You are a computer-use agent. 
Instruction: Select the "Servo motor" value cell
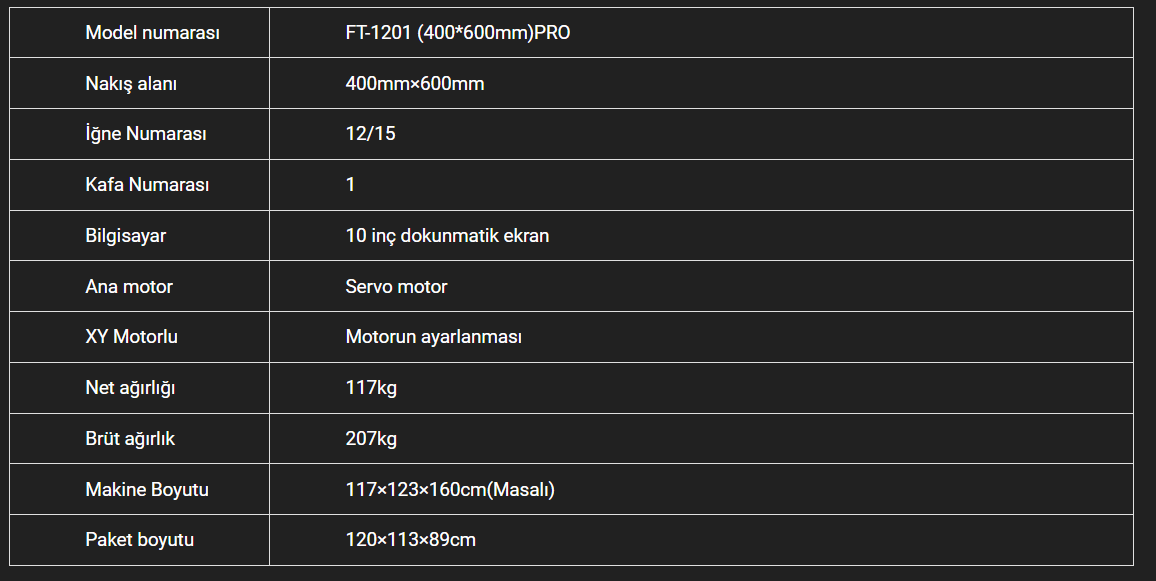click(x=396, y=287)
